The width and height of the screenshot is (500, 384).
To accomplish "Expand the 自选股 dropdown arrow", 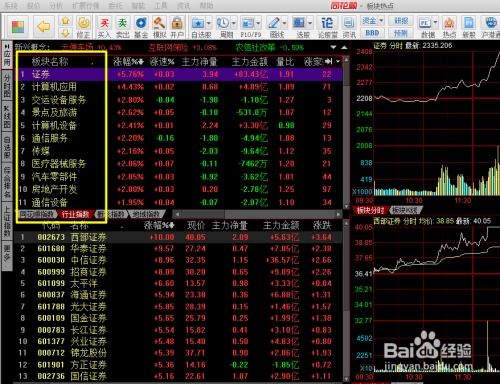I will pos(209,23).
